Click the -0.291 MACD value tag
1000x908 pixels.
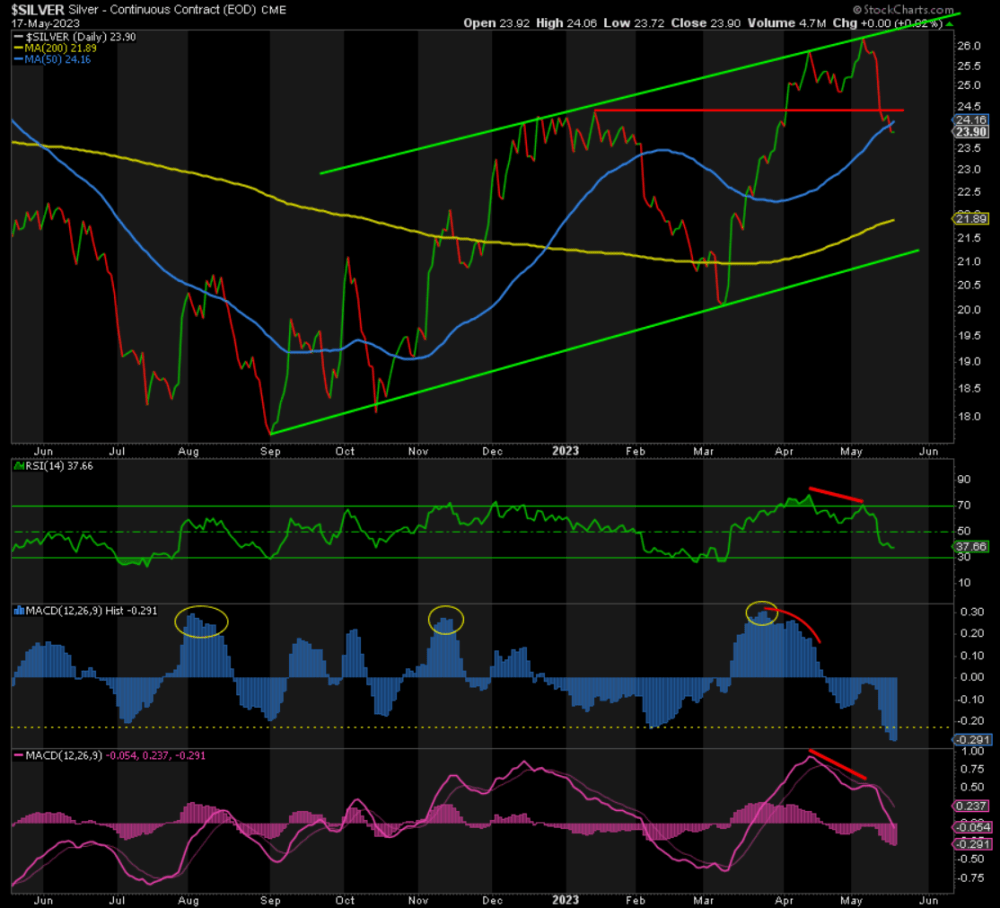coord(972,737)
